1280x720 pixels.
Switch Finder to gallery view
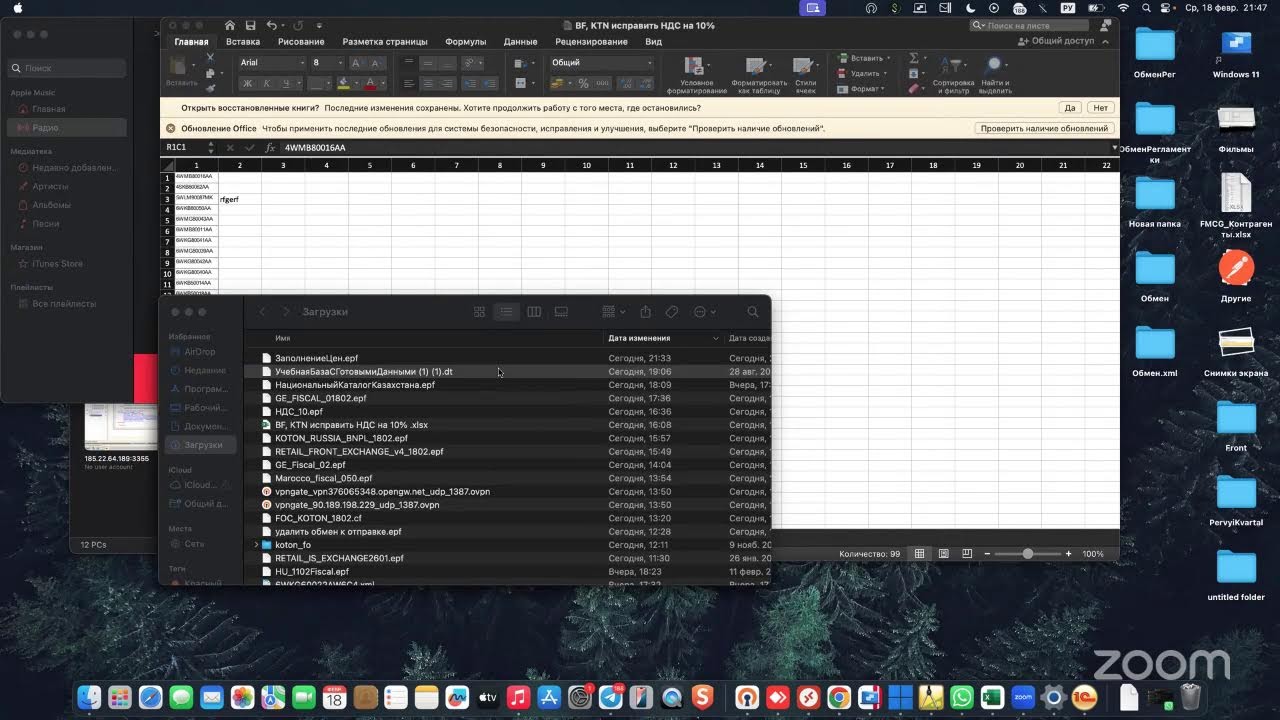click(561, 312)
